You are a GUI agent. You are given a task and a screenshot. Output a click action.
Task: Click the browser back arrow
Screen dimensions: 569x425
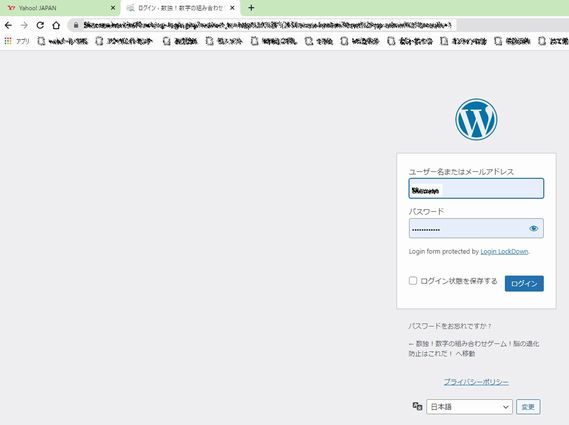click(8, 25)
